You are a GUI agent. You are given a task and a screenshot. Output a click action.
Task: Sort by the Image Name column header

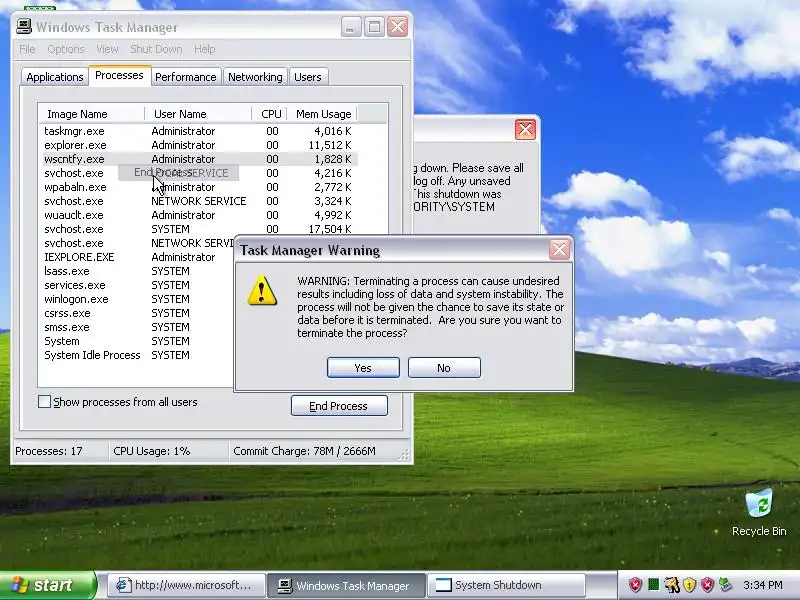pyautogui.click(x=92, y=114)
